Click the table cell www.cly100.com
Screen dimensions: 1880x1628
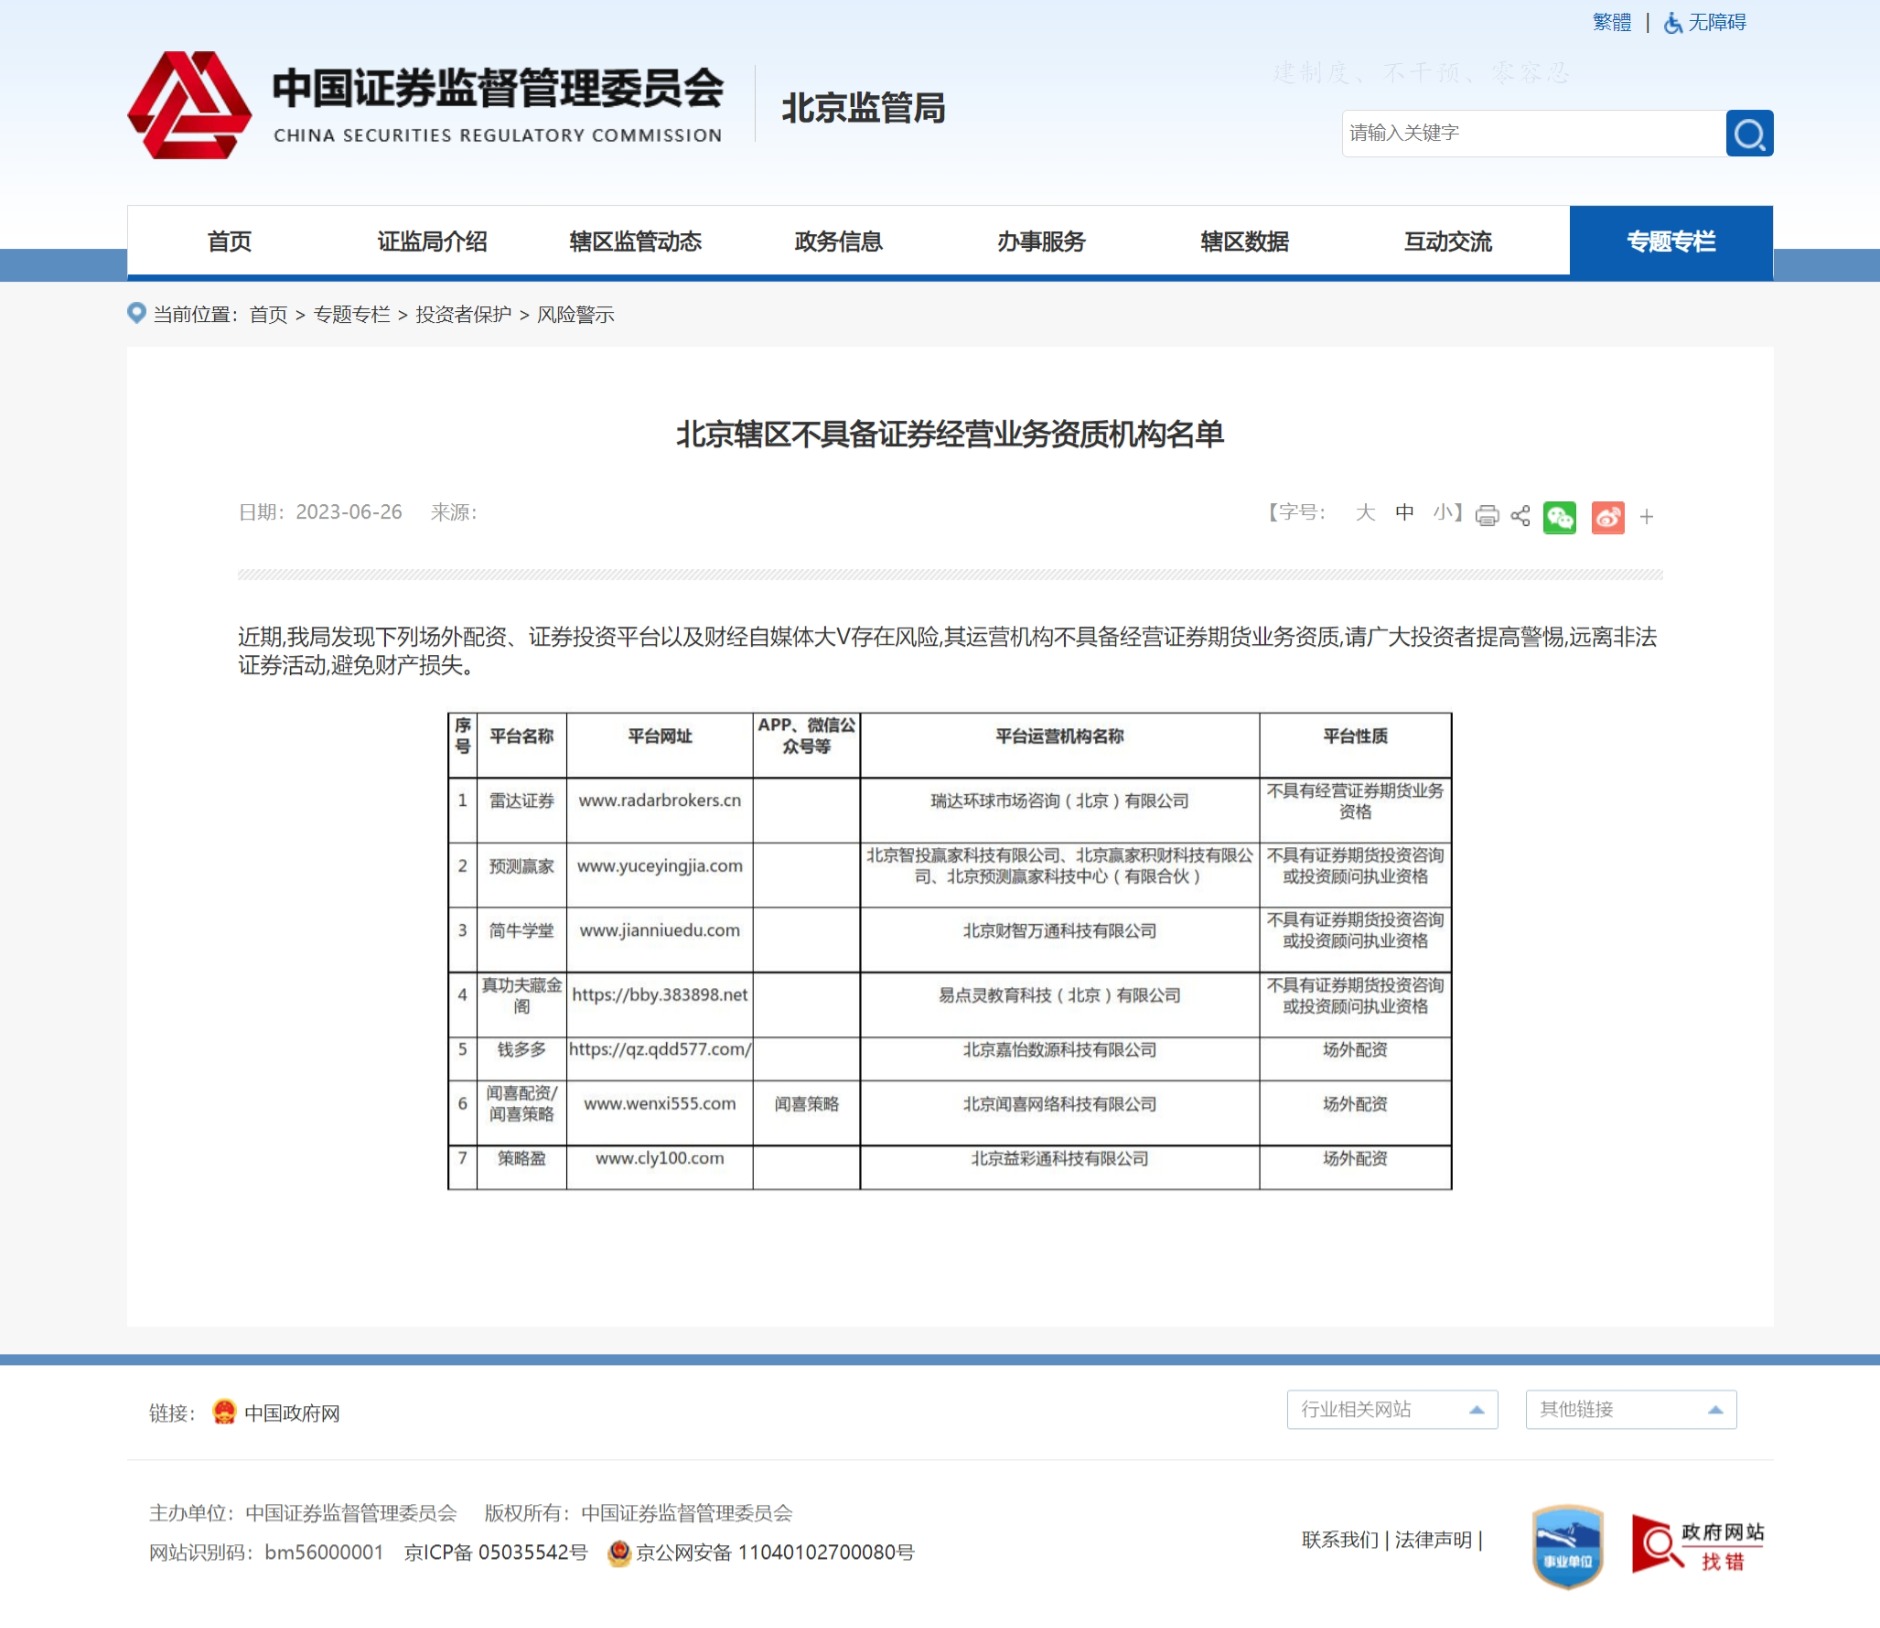click(660, 1158)
